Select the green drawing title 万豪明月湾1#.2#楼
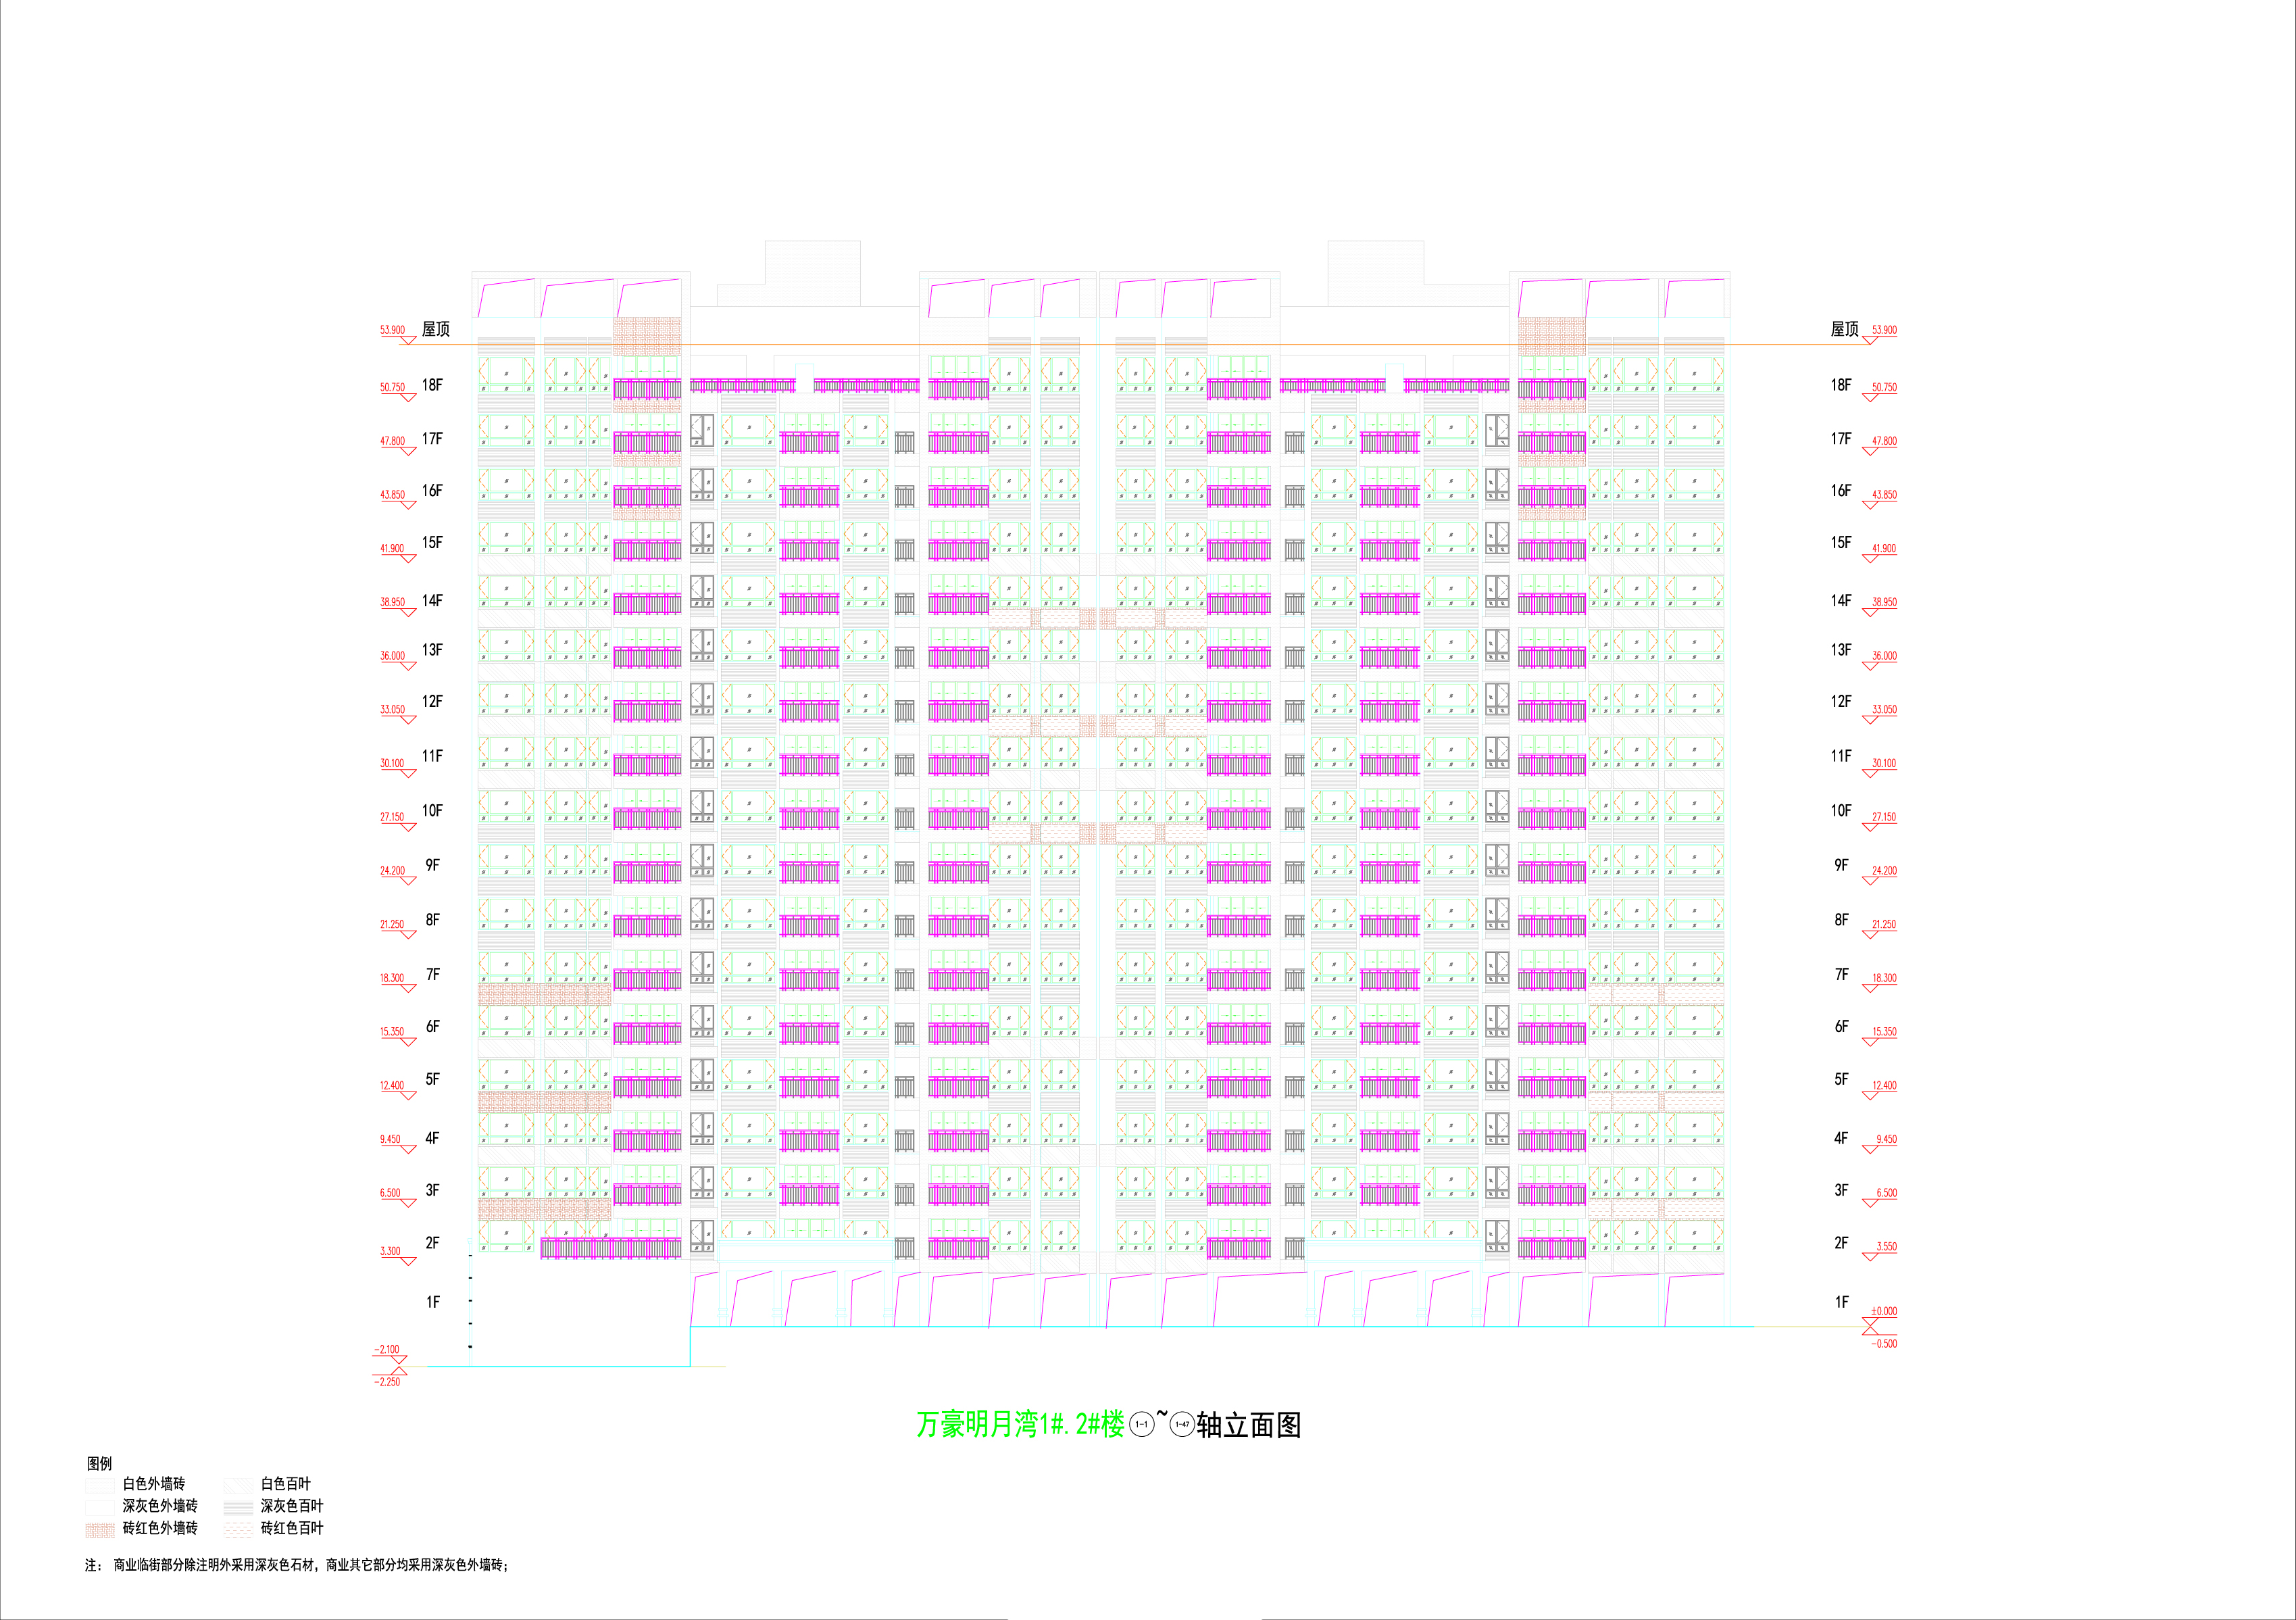The image size is (2296, 1620). pyautogui.click(x=1020, y=1425)
